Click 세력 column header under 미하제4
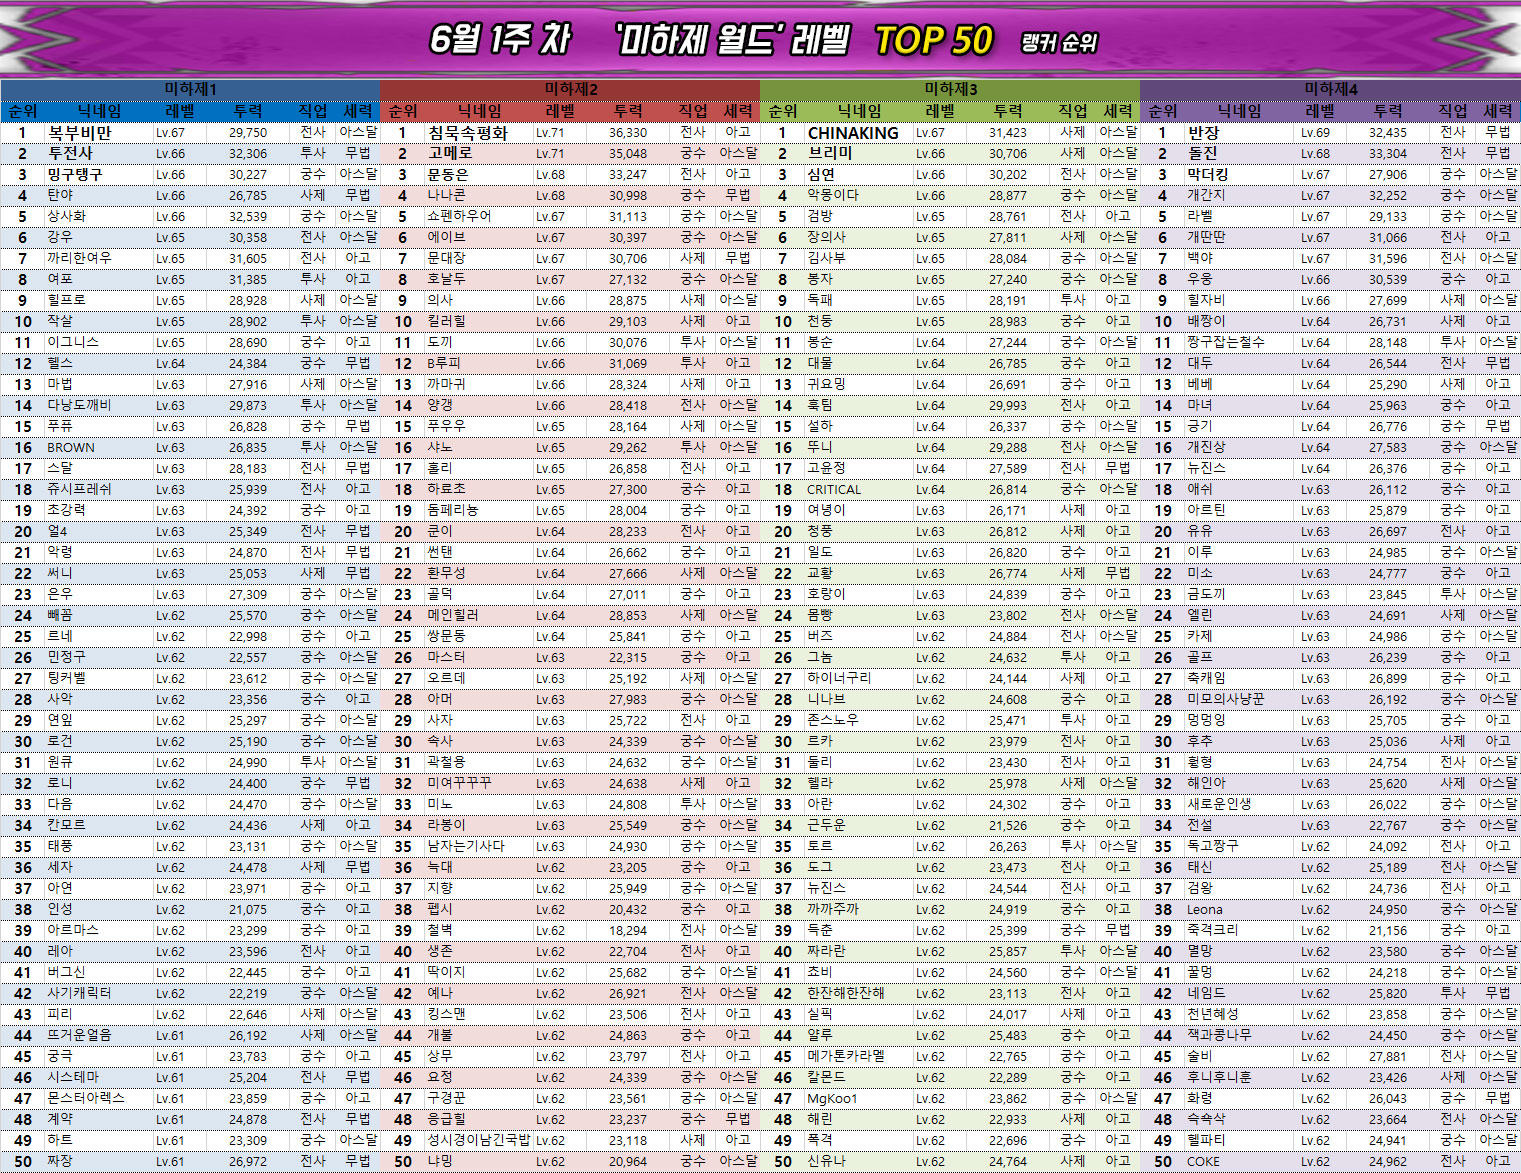Image resolution: width=1521 pixels, height=1173 pixels. [x=1497, y=111]
